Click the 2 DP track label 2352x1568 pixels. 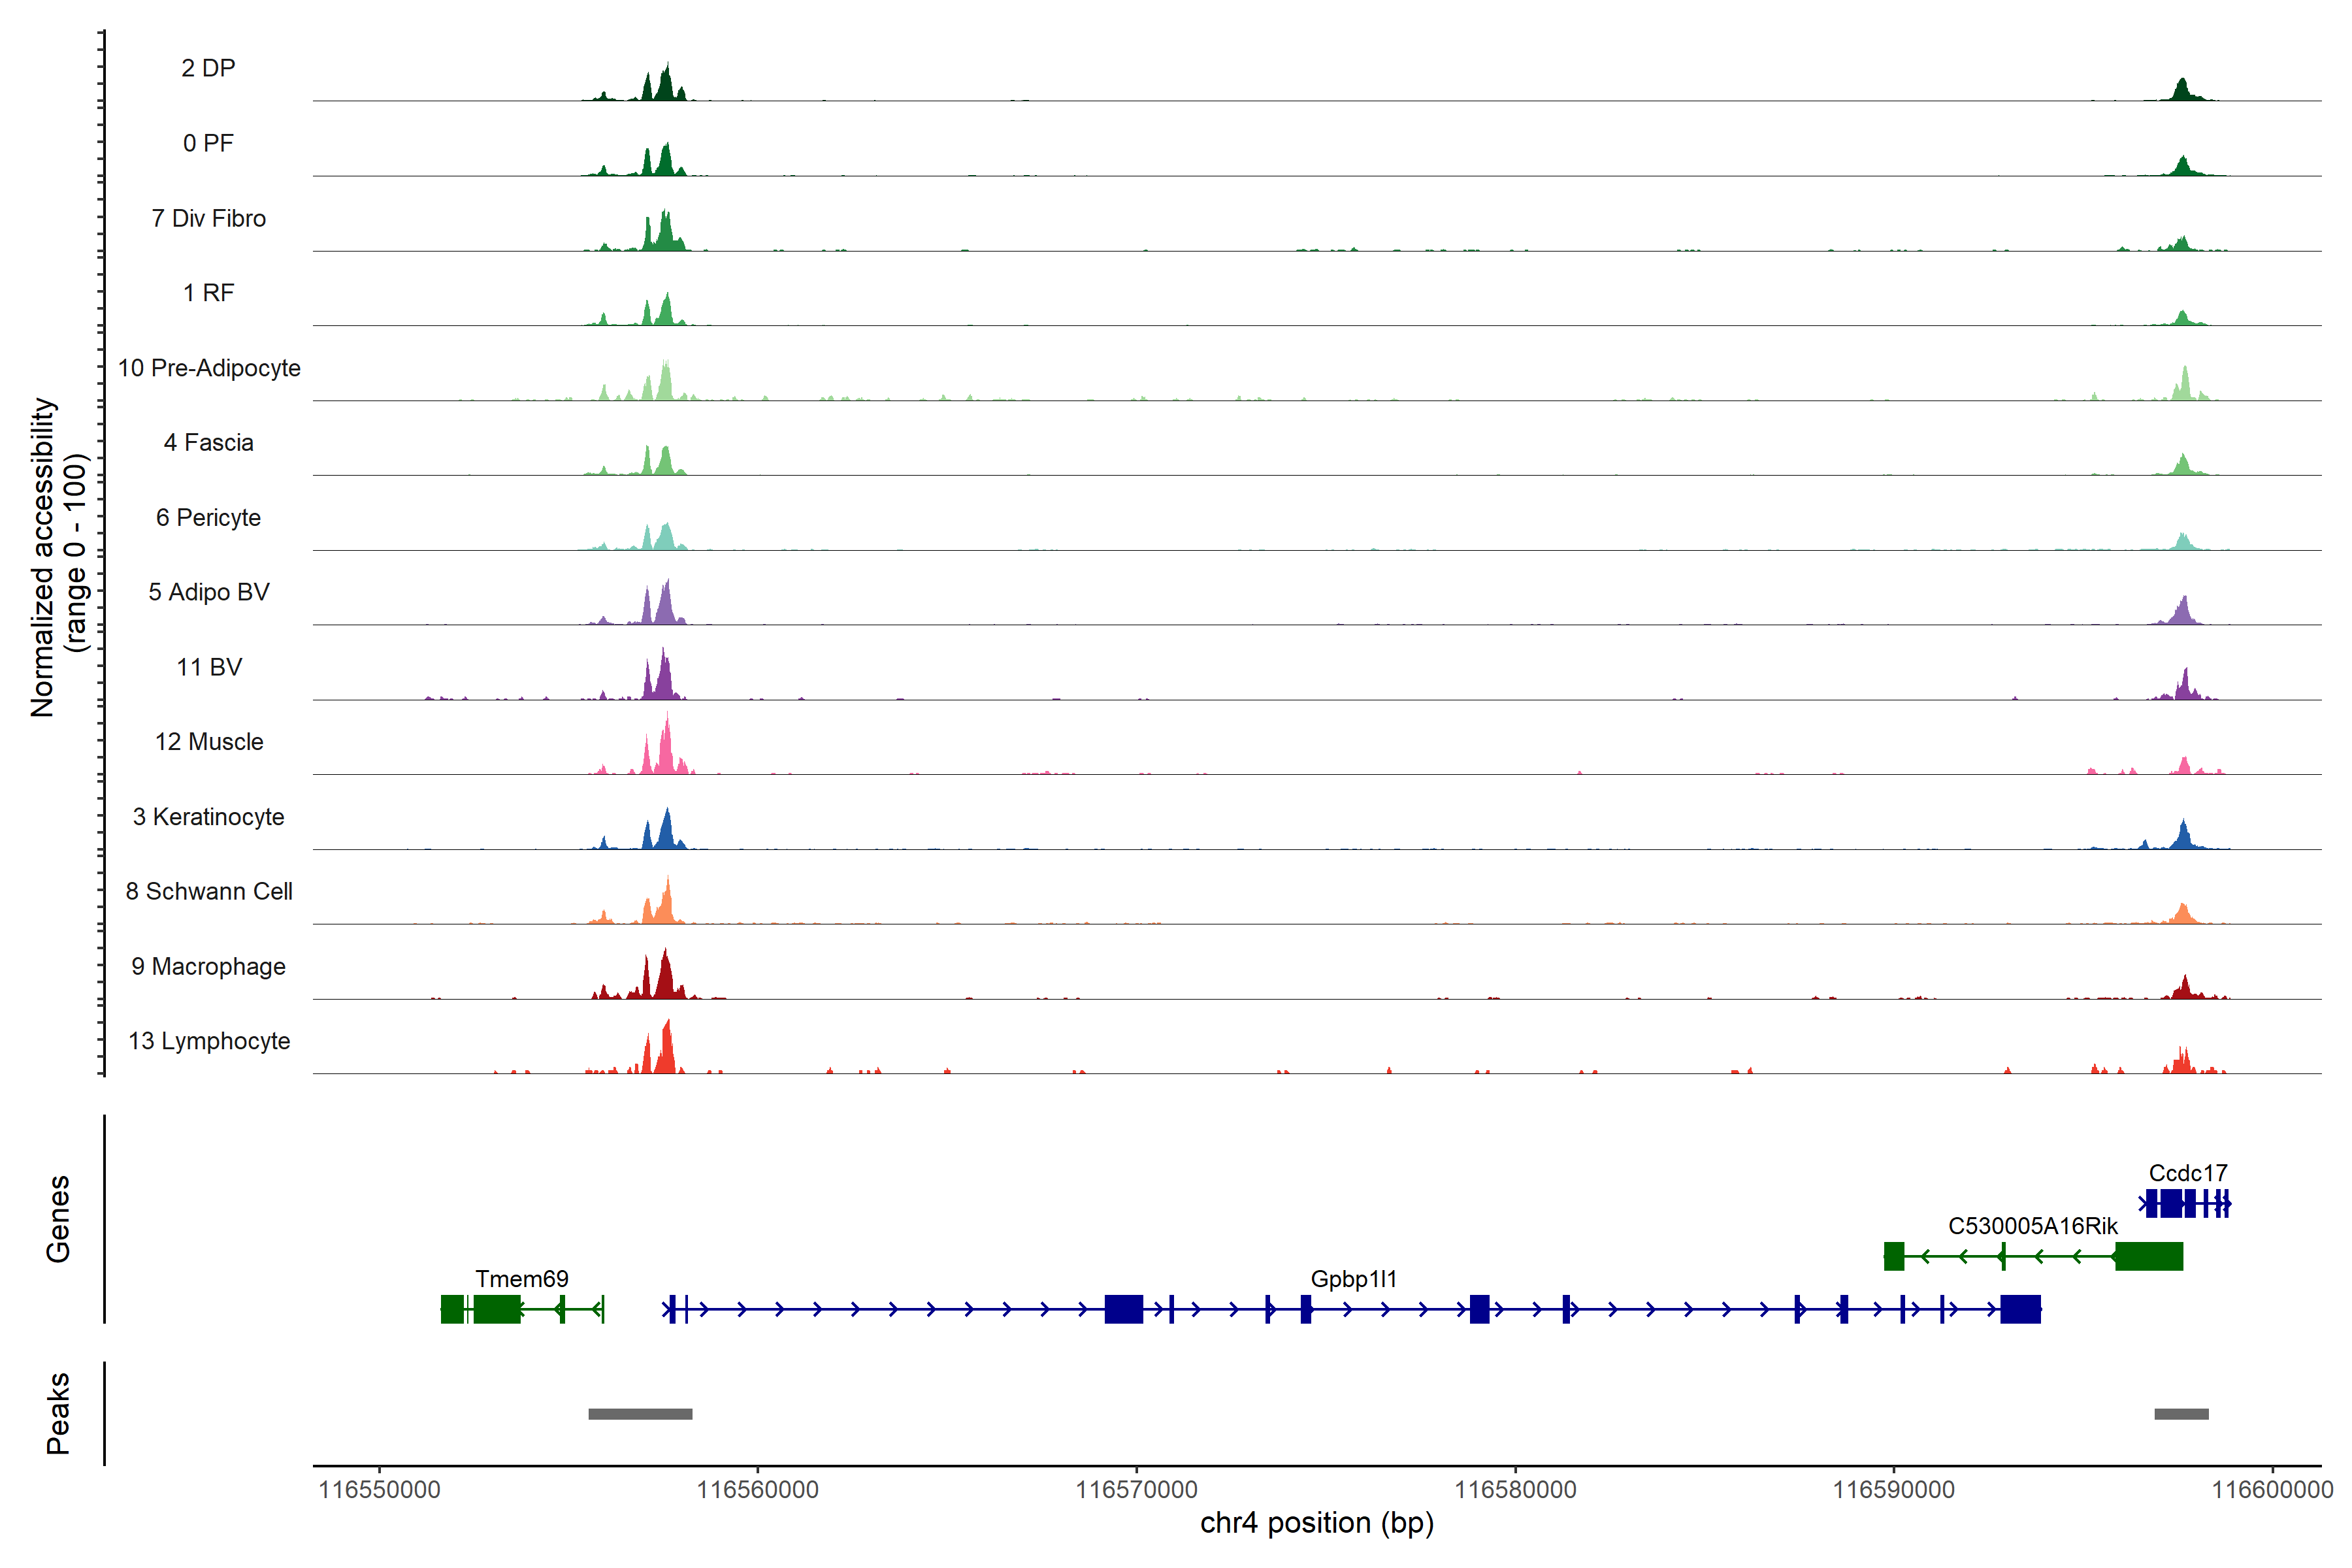coord(208,68)
